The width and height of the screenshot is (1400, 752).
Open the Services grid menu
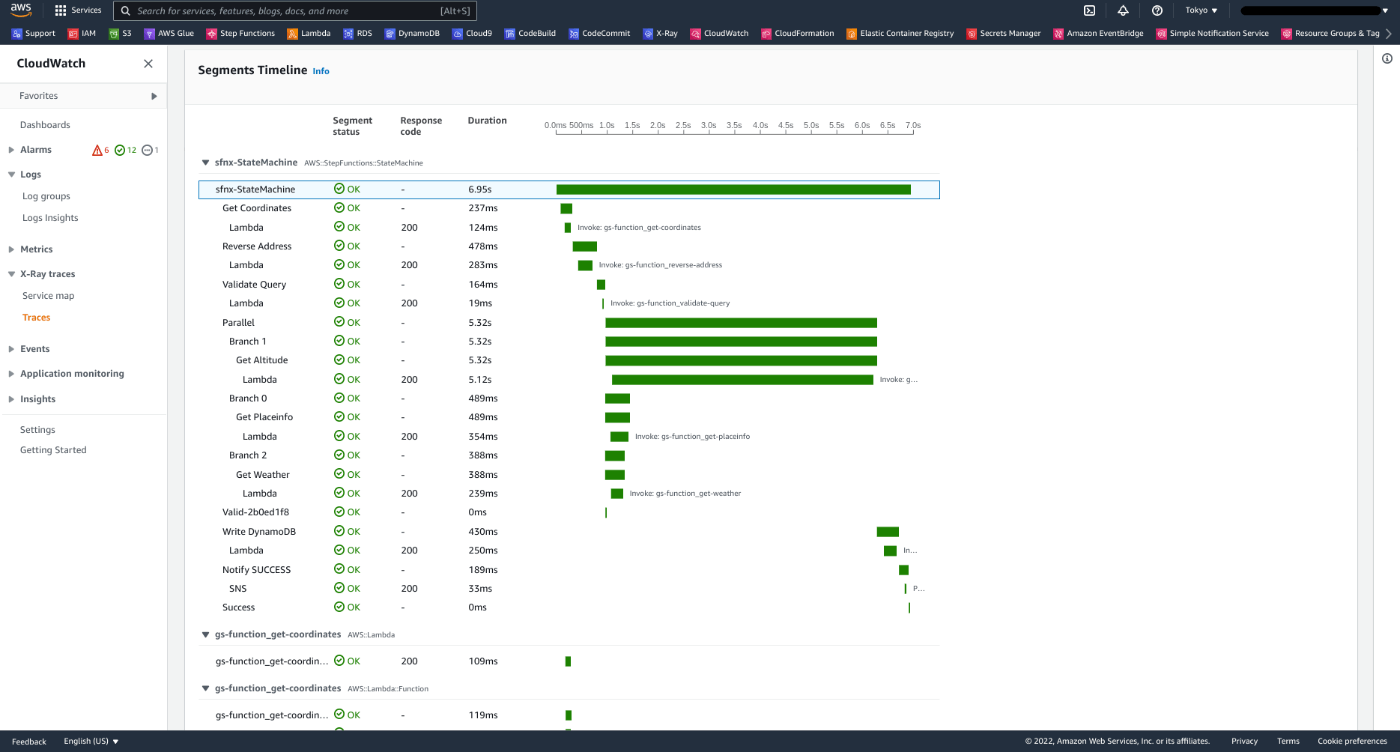tap(78, 10)
